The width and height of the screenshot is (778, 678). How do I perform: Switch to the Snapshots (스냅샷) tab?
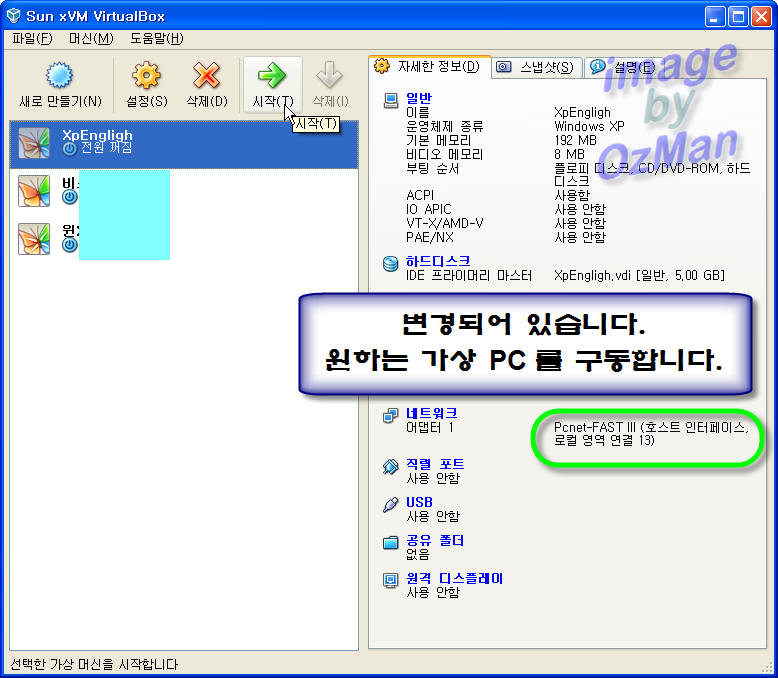tap(537, 67)
